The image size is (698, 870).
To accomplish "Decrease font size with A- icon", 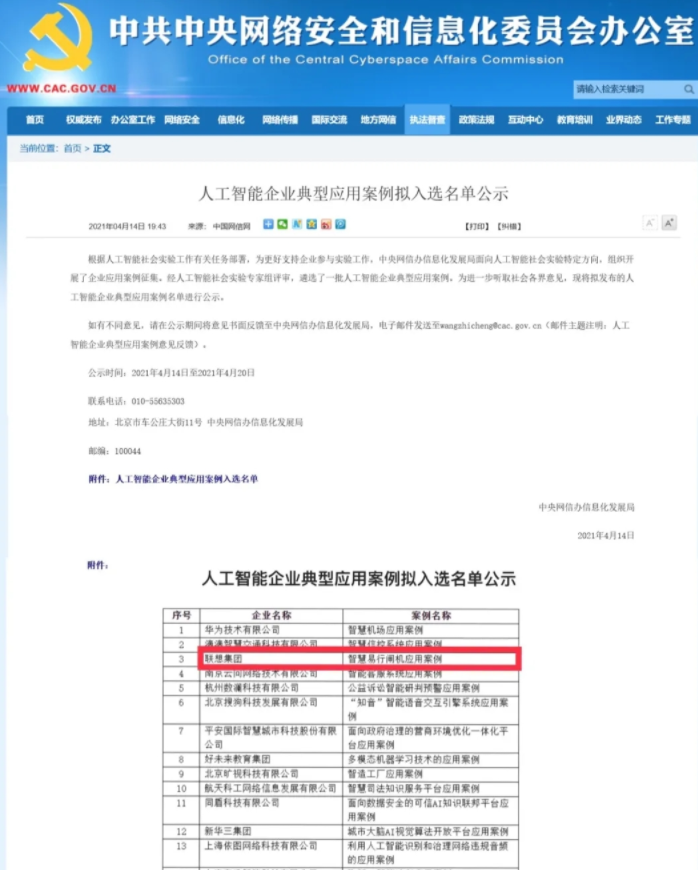I will pyautogui.click(x=649, y=223).
